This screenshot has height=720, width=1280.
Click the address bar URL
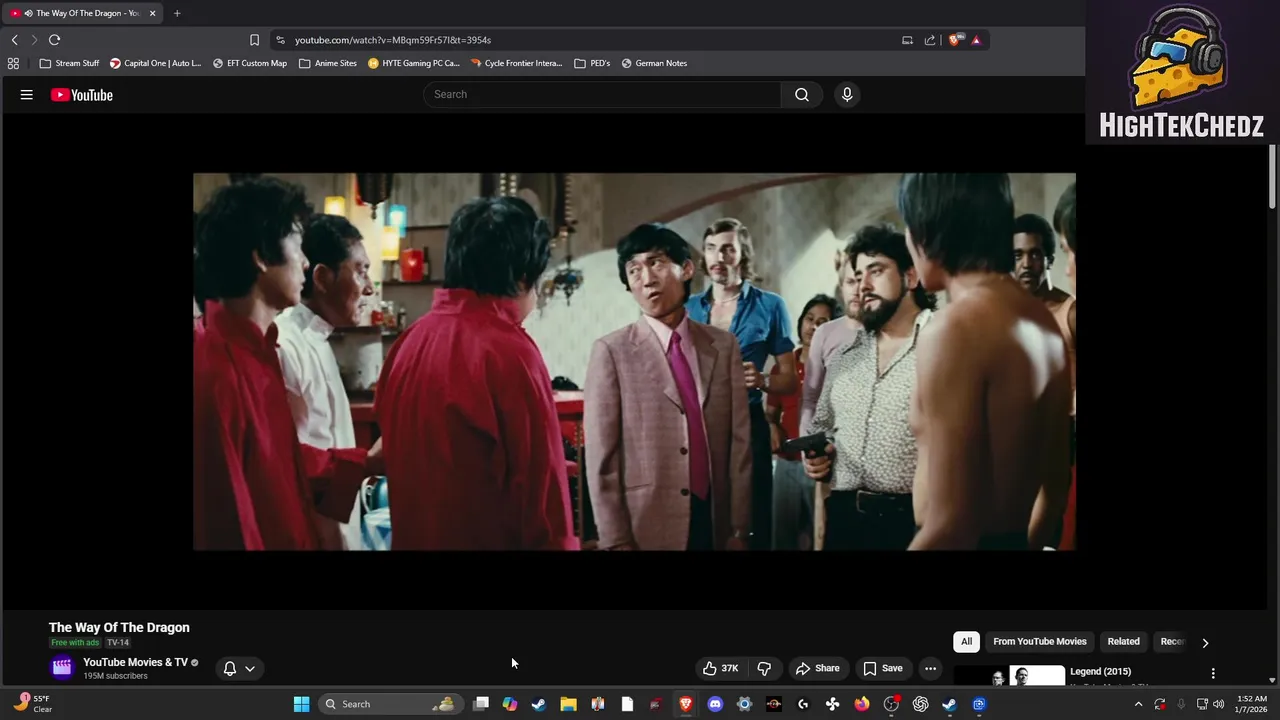(393, 40)
